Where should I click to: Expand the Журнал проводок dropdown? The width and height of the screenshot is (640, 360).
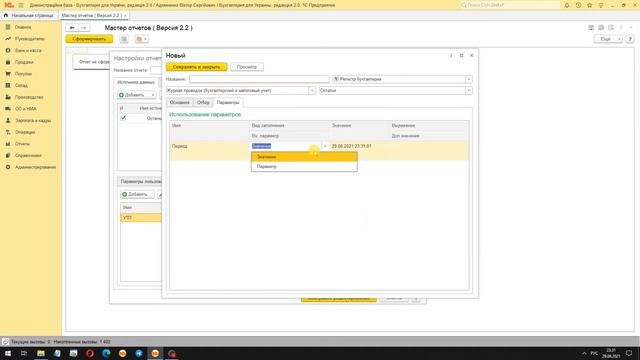pos(312,90)
